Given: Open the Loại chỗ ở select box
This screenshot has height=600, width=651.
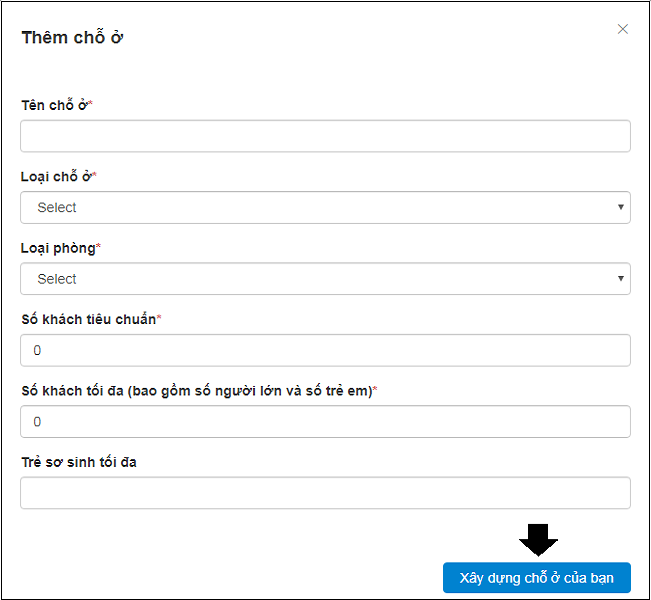Looking at the screenshot, I should point(325,207).
